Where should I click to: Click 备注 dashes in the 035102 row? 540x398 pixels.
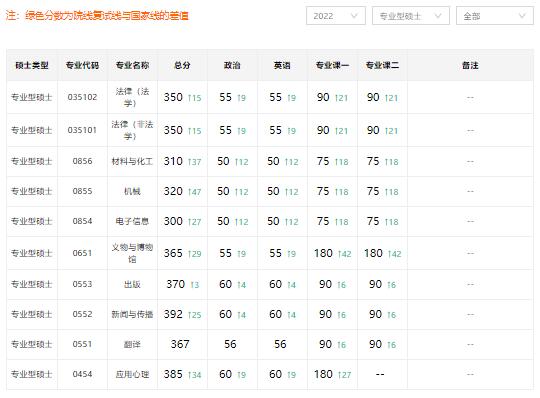pos(470,97)
